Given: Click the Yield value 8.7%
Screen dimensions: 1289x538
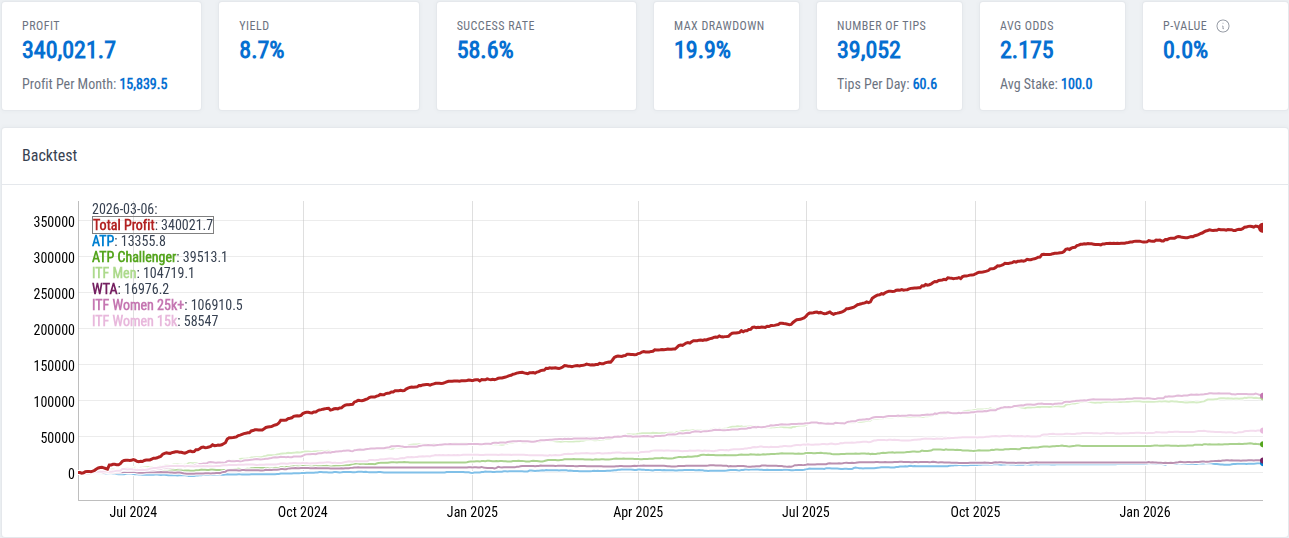Looking at the screenshot, I should pos(262,50).
